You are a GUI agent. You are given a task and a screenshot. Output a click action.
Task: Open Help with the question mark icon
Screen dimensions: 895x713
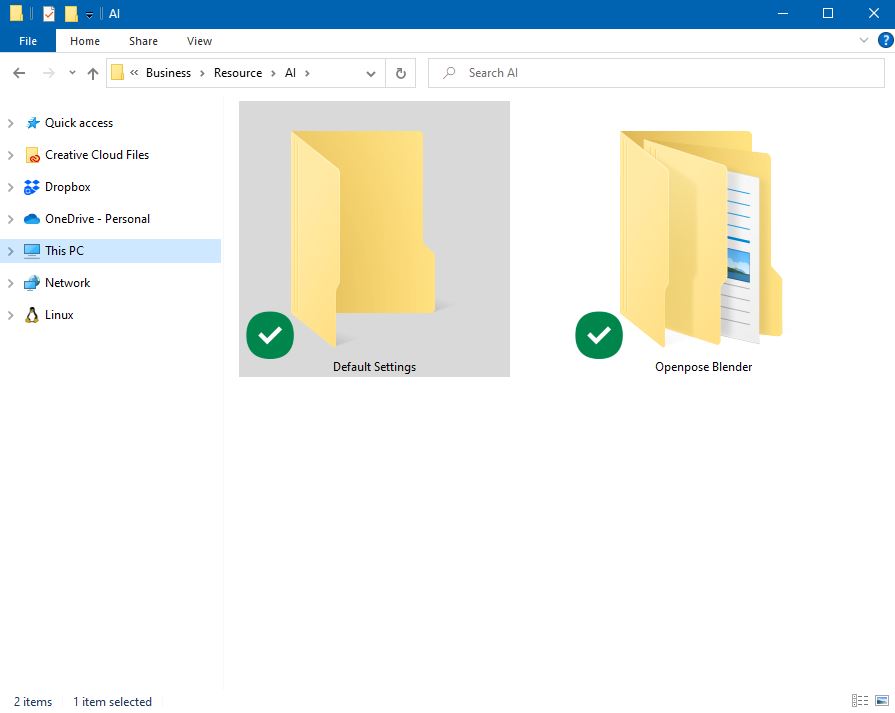885,40
